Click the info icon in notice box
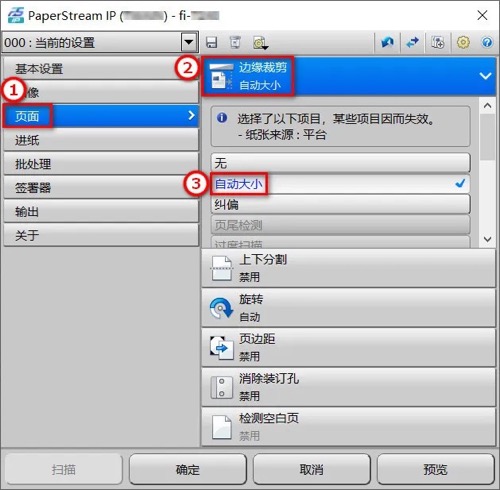The width and height of the screenshot is (500, 490). coord(222,118)
